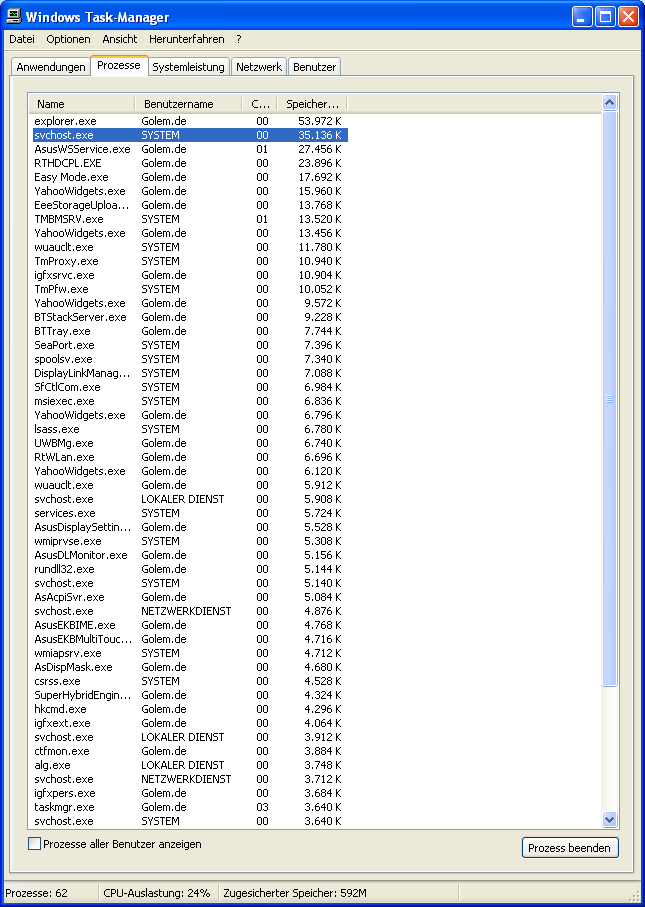This screenshot has width=645, height=907.
Task: Select the DisplayLinkManag... process
Action: pyautogui.click(x=190, y=373)
